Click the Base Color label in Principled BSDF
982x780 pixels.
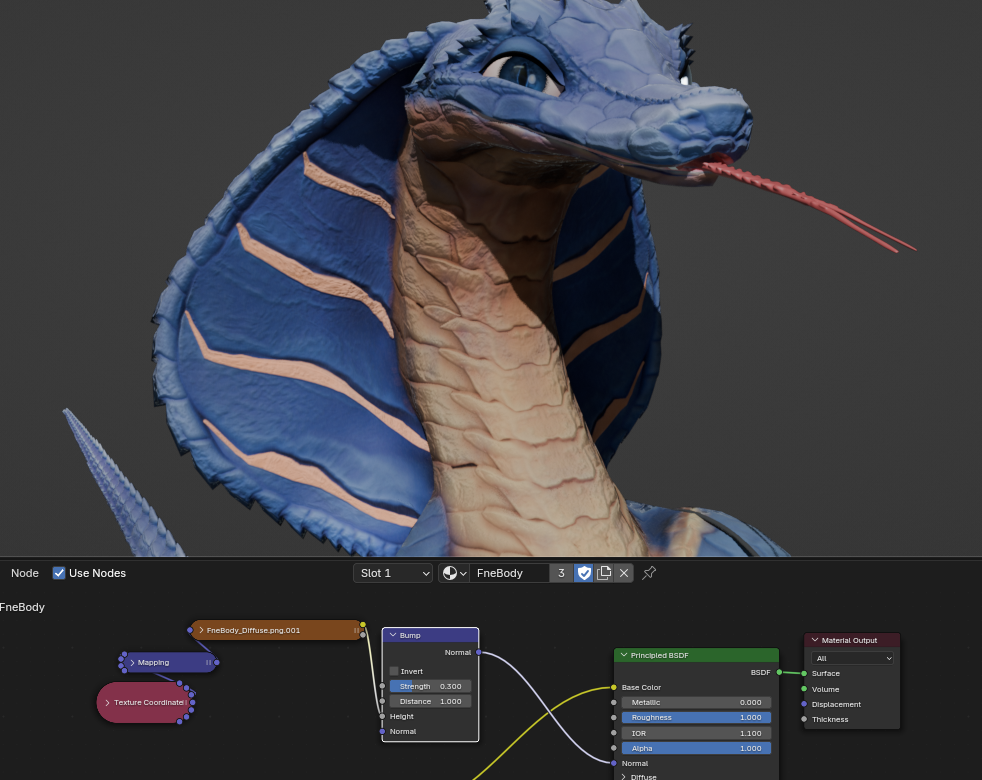pos(641,687)
